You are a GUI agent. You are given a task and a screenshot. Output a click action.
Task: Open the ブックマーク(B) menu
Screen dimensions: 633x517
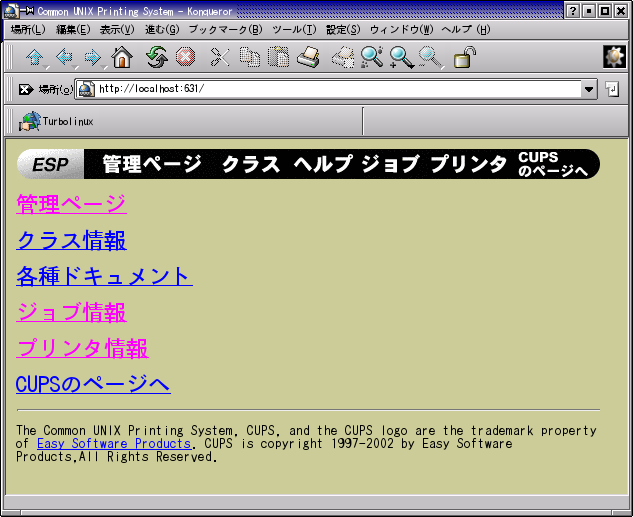pyautogui.click(x=225, y=29)
